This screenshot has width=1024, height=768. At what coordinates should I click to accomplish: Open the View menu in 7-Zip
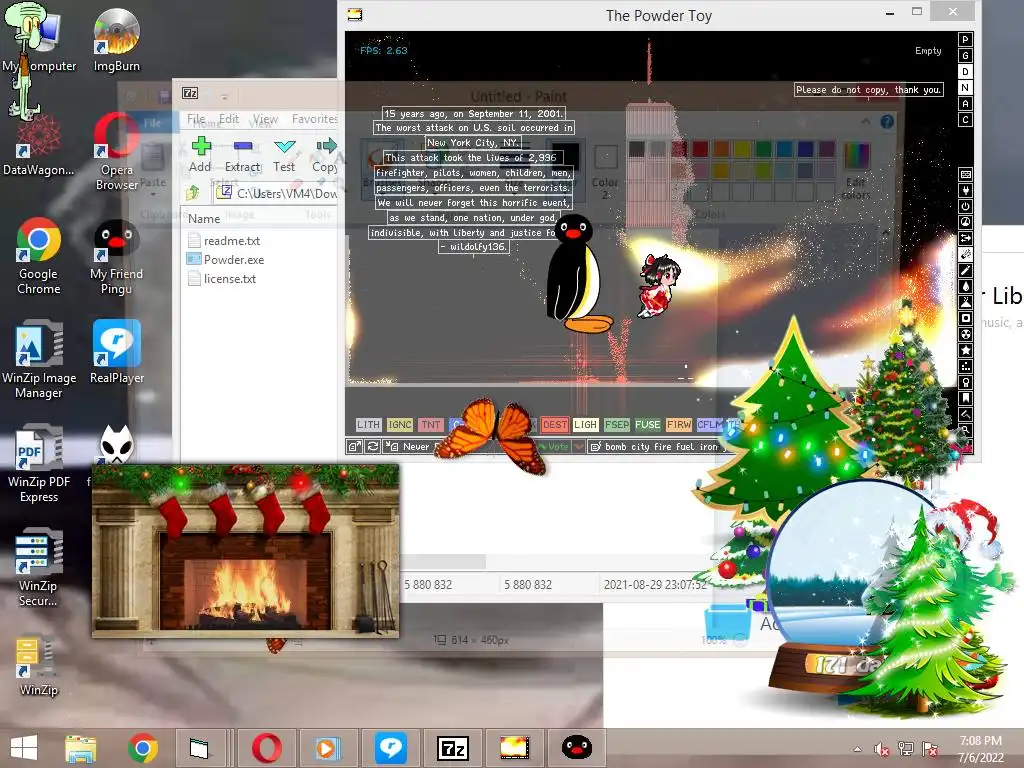tap(265, 119)
